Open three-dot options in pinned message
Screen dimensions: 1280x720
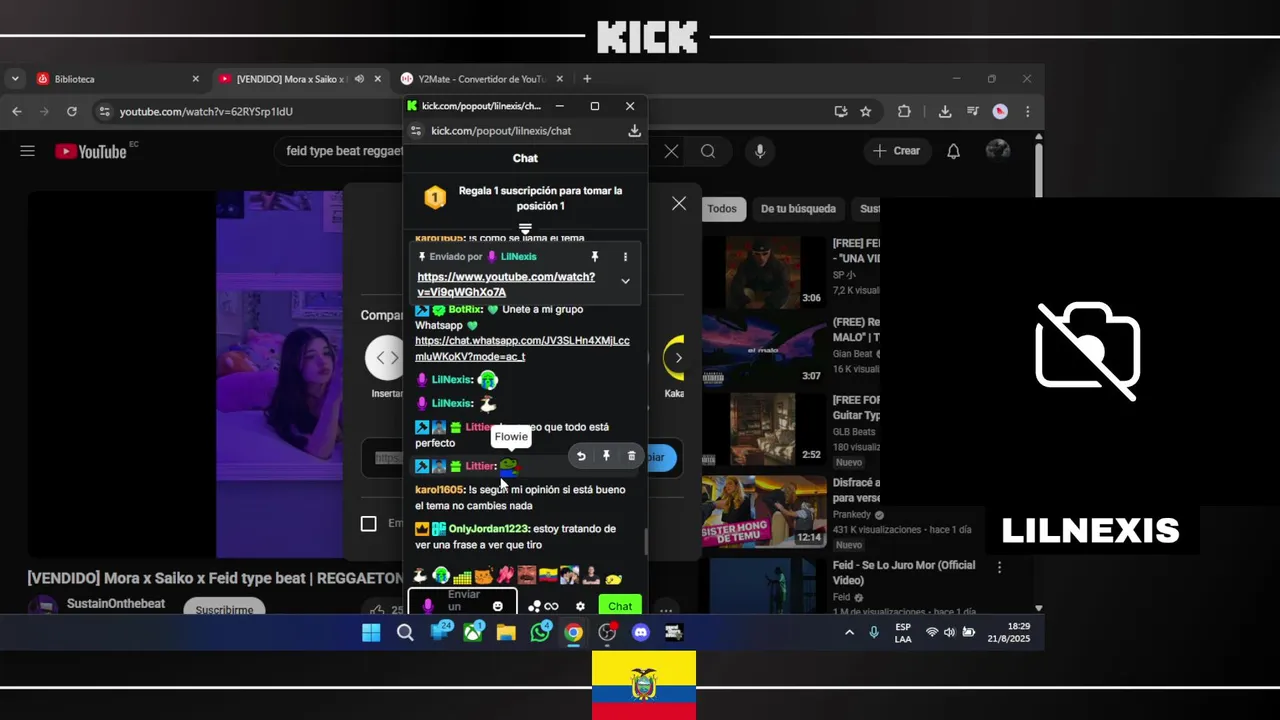pos(626,257)
